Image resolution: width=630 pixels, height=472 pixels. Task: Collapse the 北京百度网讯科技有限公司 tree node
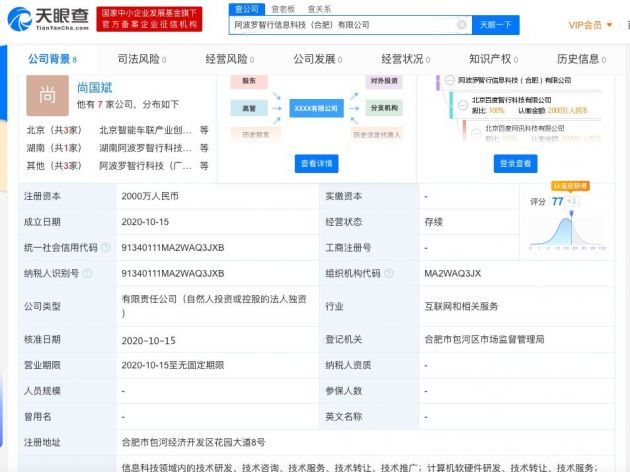(477, 133)
